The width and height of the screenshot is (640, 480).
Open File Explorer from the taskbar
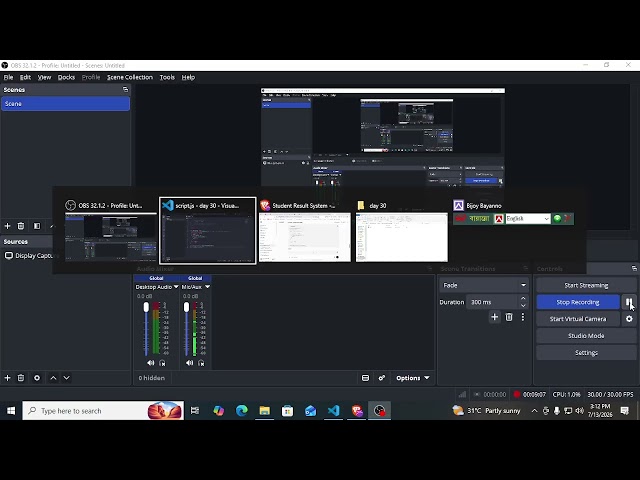(x=264, y=411)
